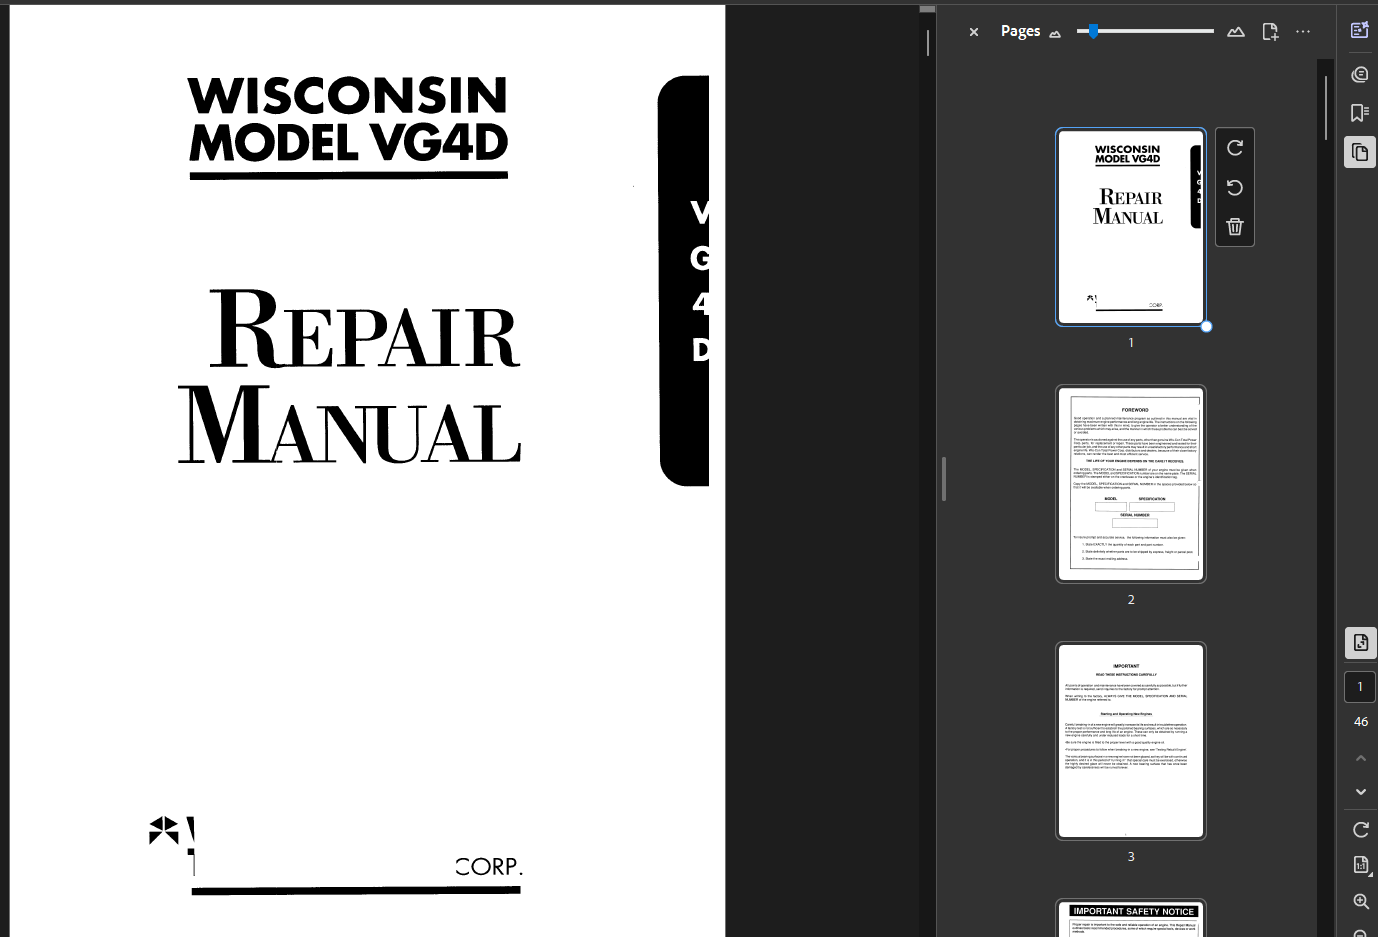Click the page 3 number label under thumbnail
This screenshot has width=1378, height=937.
pos(1131,857)
